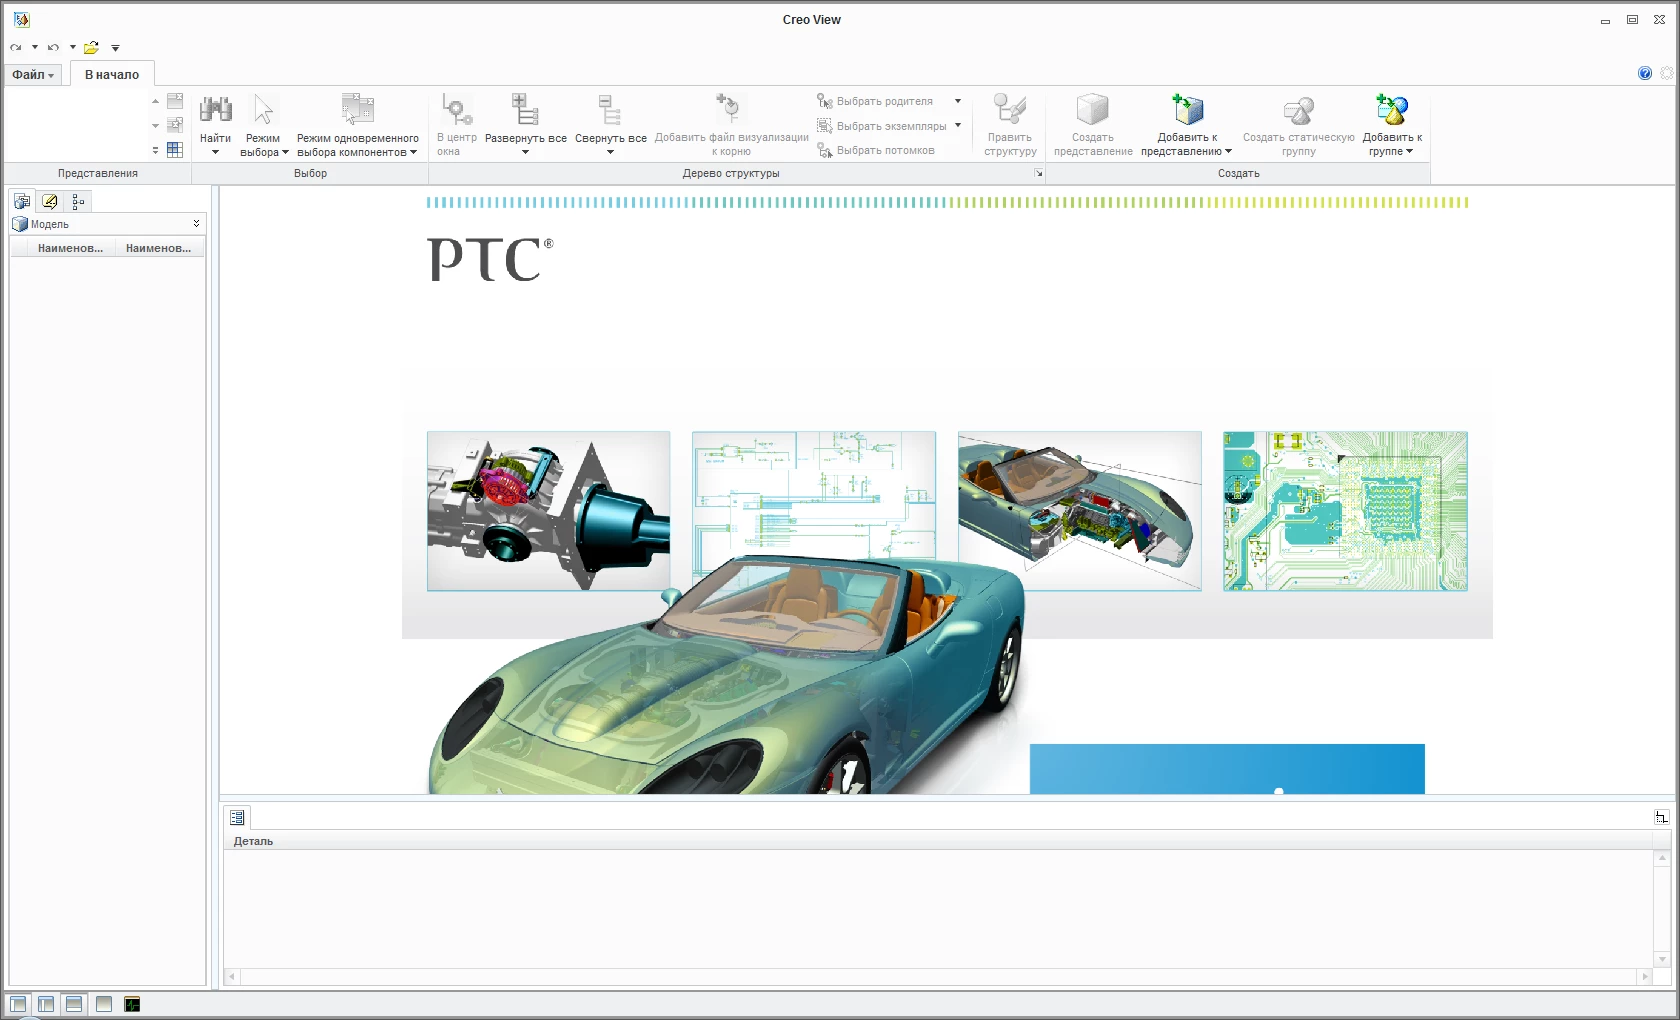Click the Модель panel title
Viewport: 1680px width, 1020px height.
(x=50, y=224)
